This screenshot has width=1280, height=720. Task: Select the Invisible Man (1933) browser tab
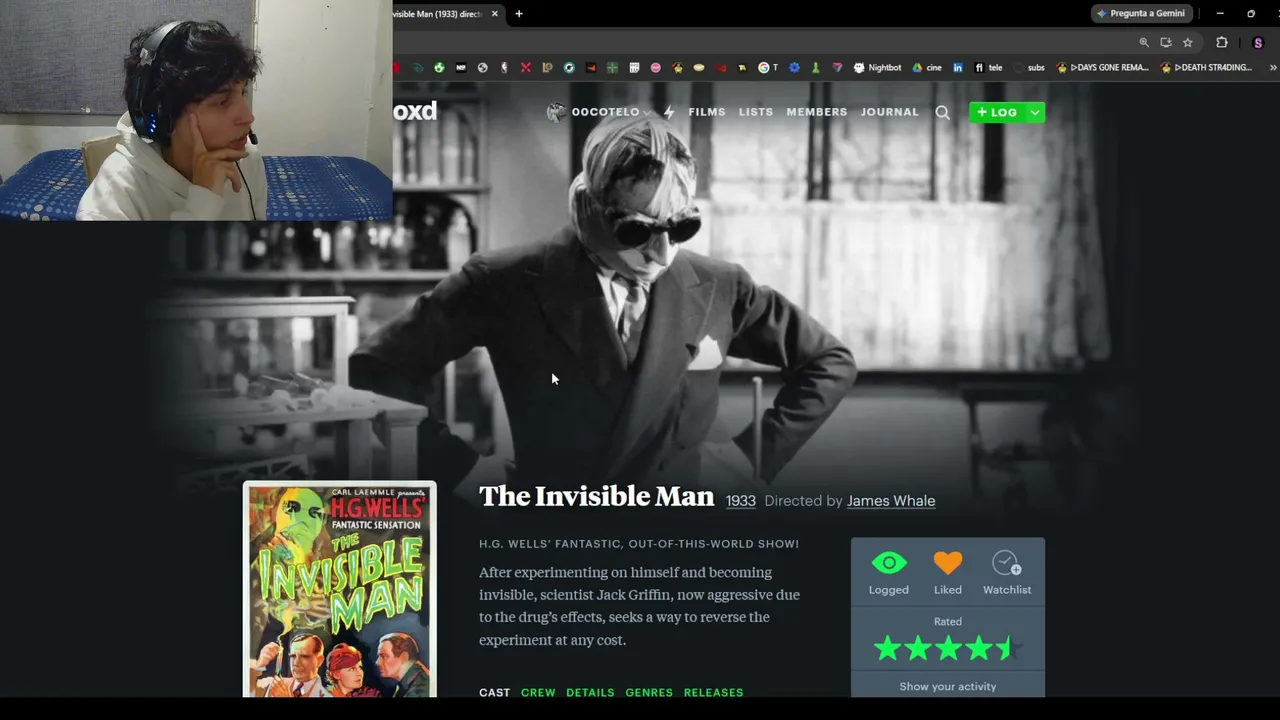[439, 14]
